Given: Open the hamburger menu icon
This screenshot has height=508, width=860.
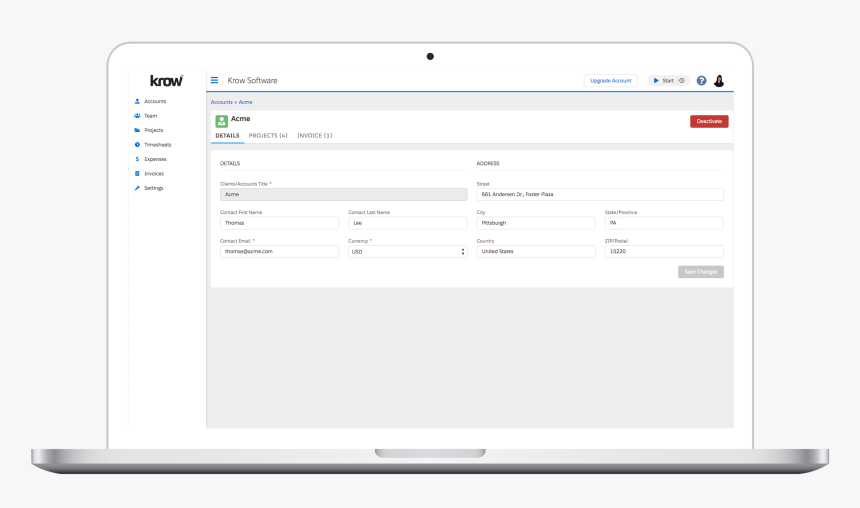Looking at the screenshot, I should [x=214, y=80].
